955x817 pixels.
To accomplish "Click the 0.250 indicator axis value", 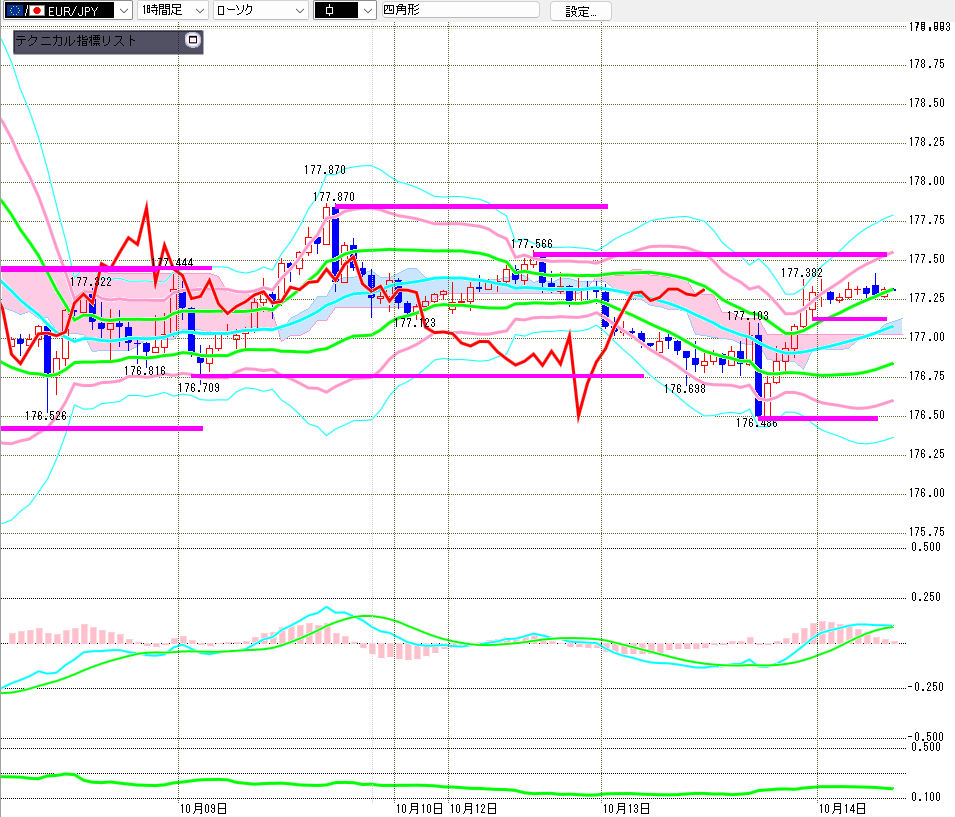I will tap(926, 597).
